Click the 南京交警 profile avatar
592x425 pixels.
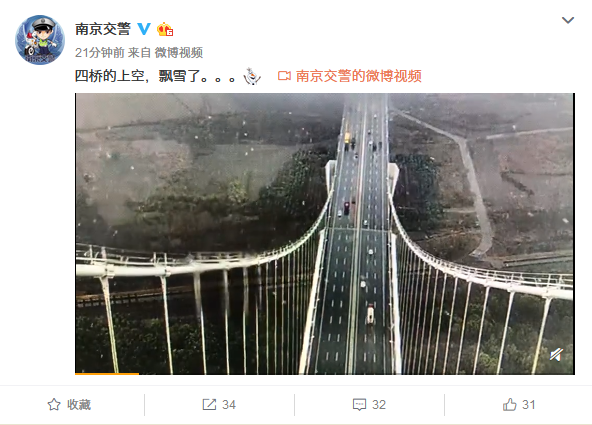click(40, 40)
